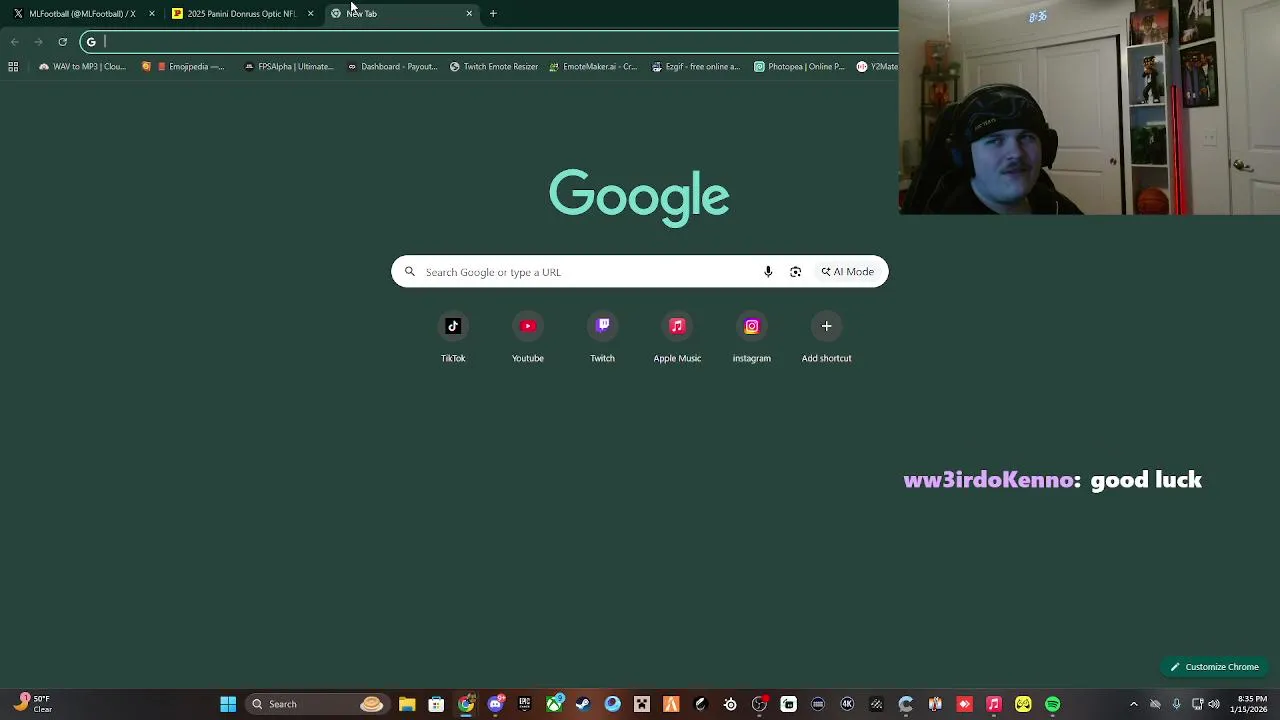
Task: Open the Youtube shortcut
Action: coord(528,338)
